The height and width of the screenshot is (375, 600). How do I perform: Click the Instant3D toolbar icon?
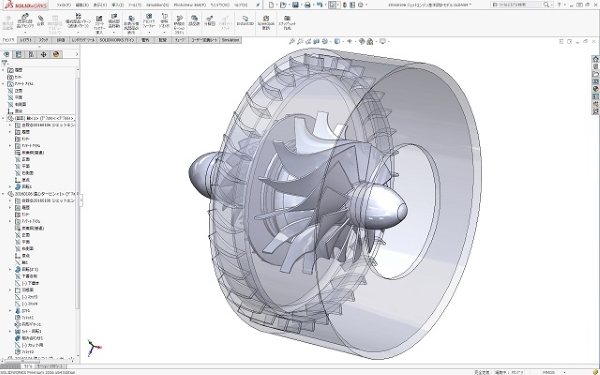coord(245,21)
